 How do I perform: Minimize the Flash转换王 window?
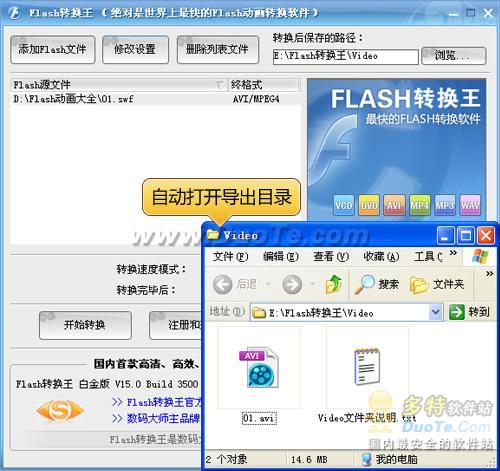click(x=453, y=13)
